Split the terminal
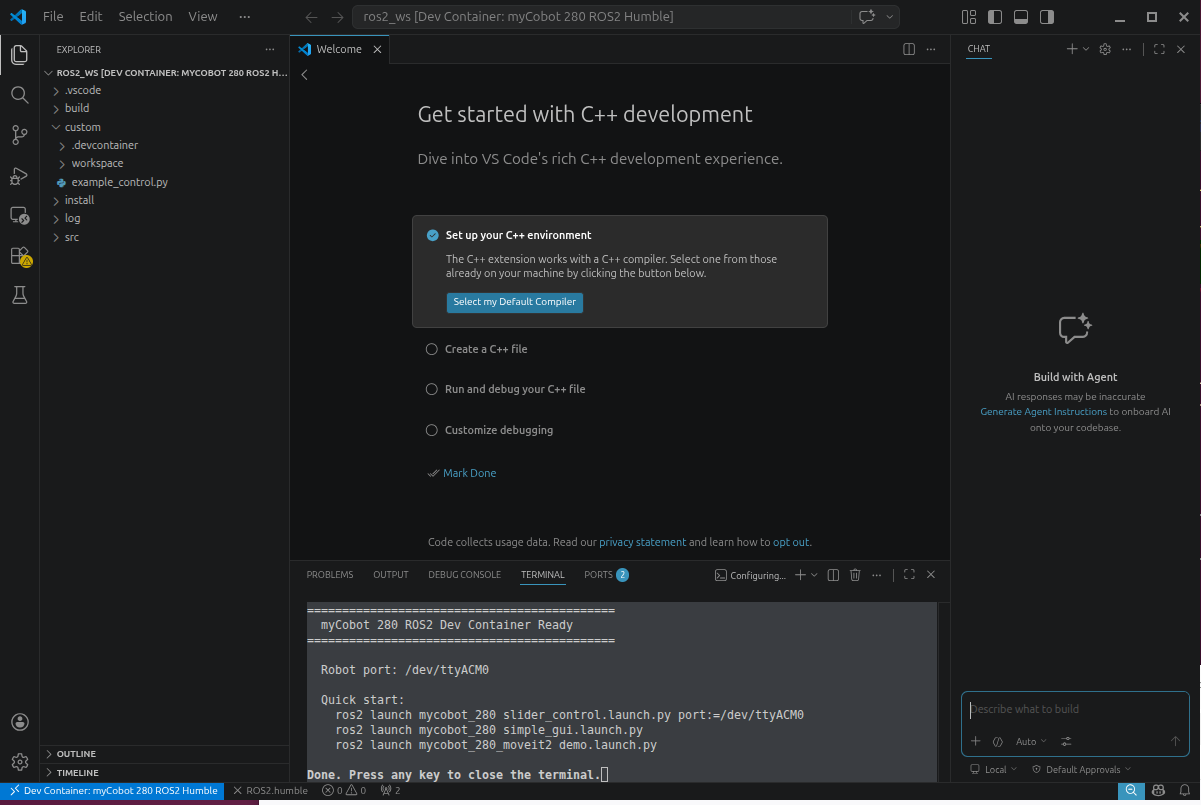 point(834,575)
